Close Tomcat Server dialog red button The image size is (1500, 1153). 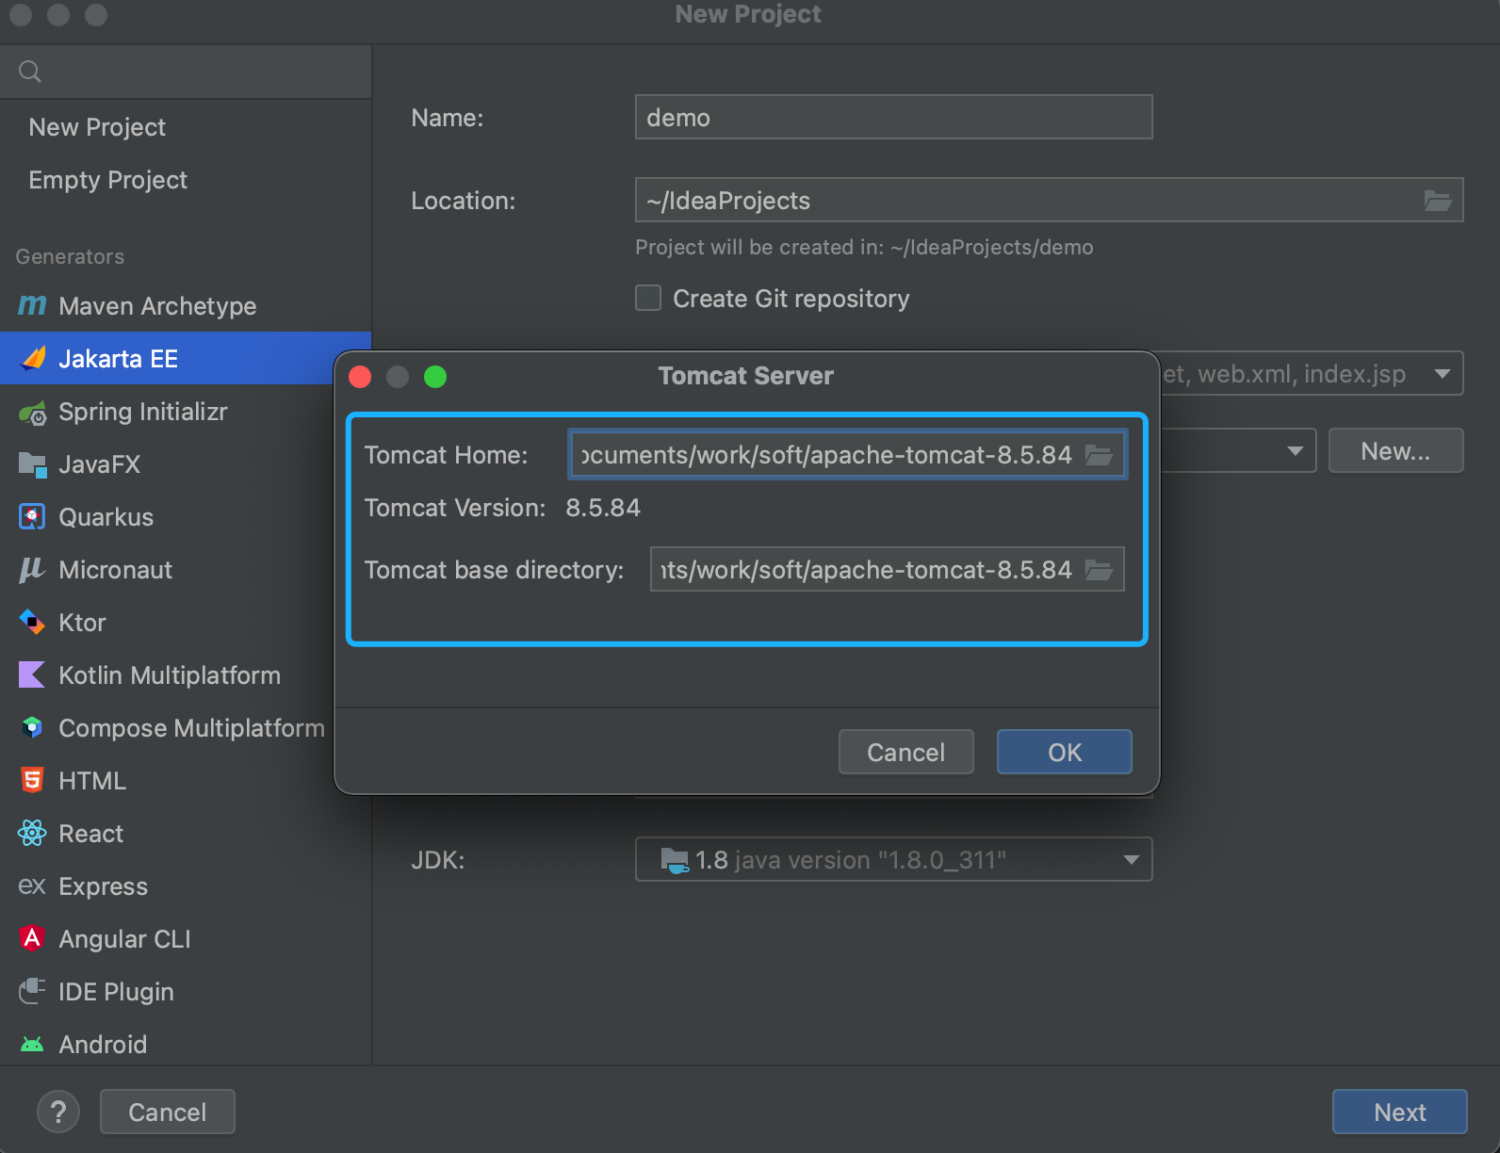pyautogui.click(x=360, y=377)
